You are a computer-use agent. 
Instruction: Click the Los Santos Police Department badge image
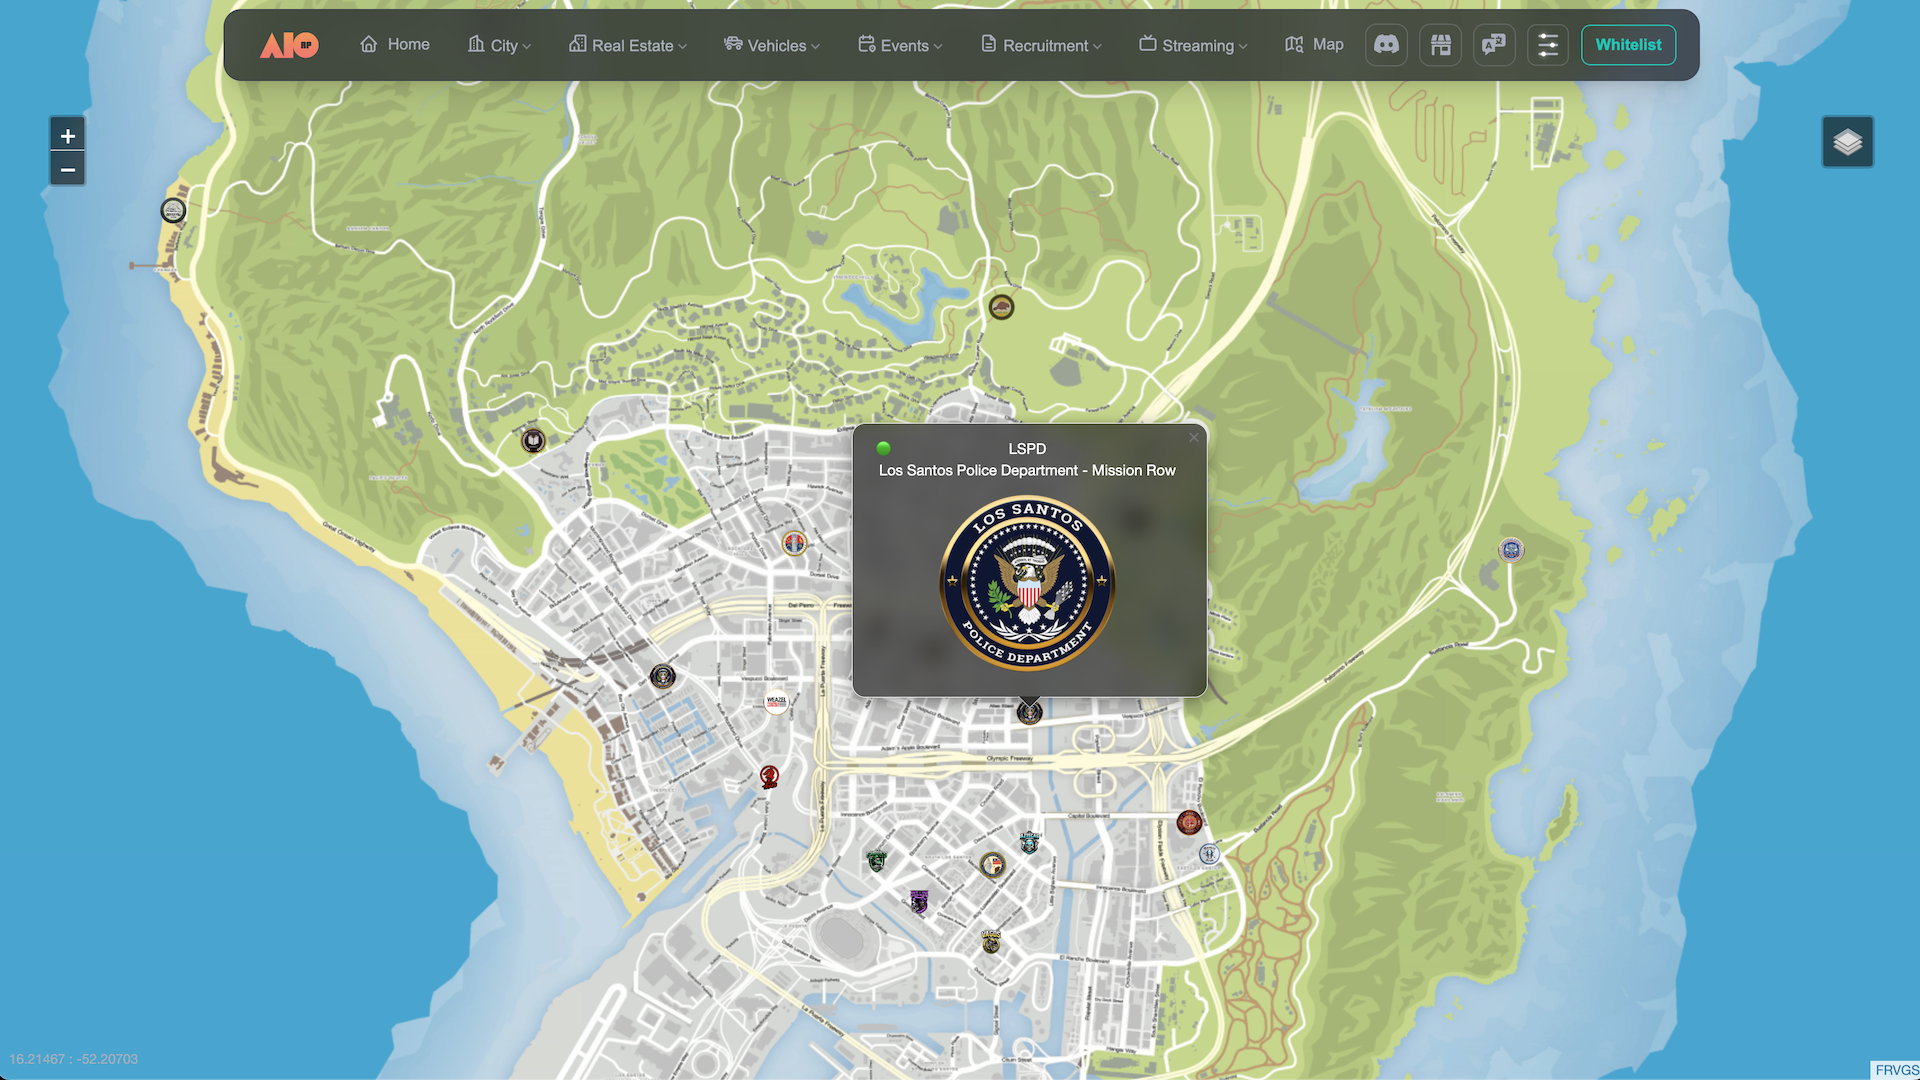click(1027, 583)
